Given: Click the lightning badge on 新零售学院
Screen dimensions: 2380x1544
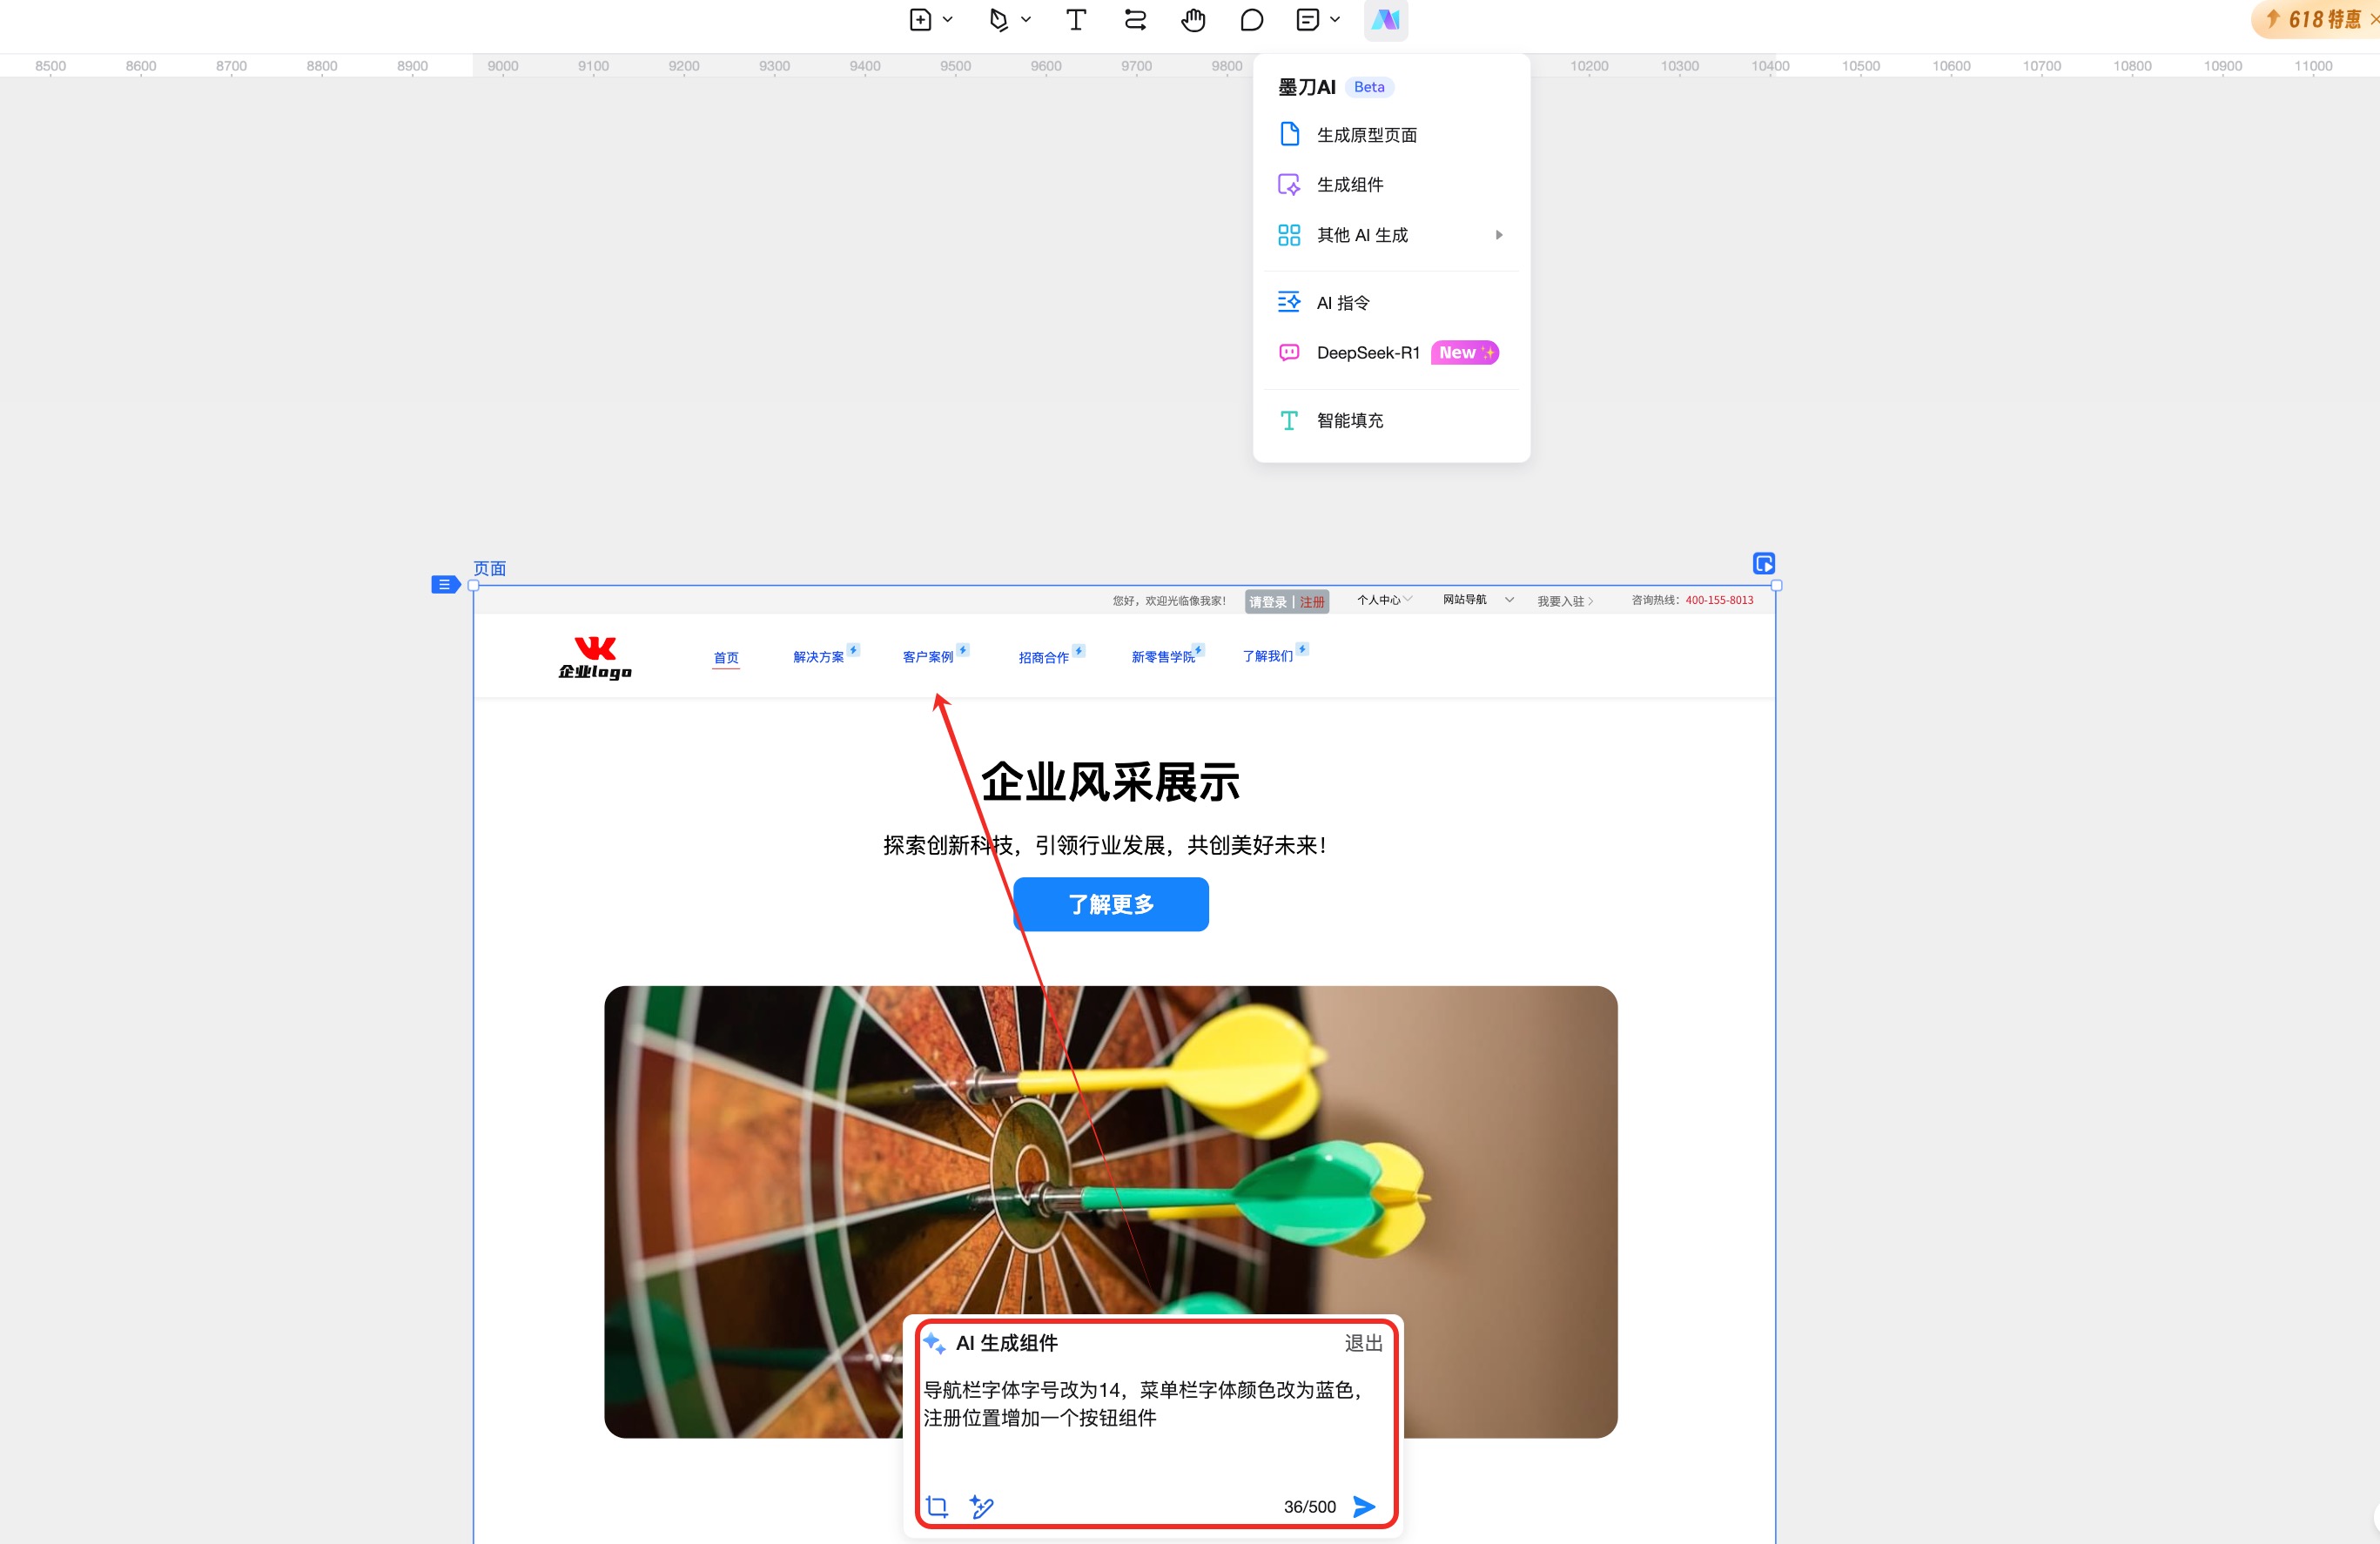Looking at the screenshot, I should pyautogui.click(x=1198, y=650).
